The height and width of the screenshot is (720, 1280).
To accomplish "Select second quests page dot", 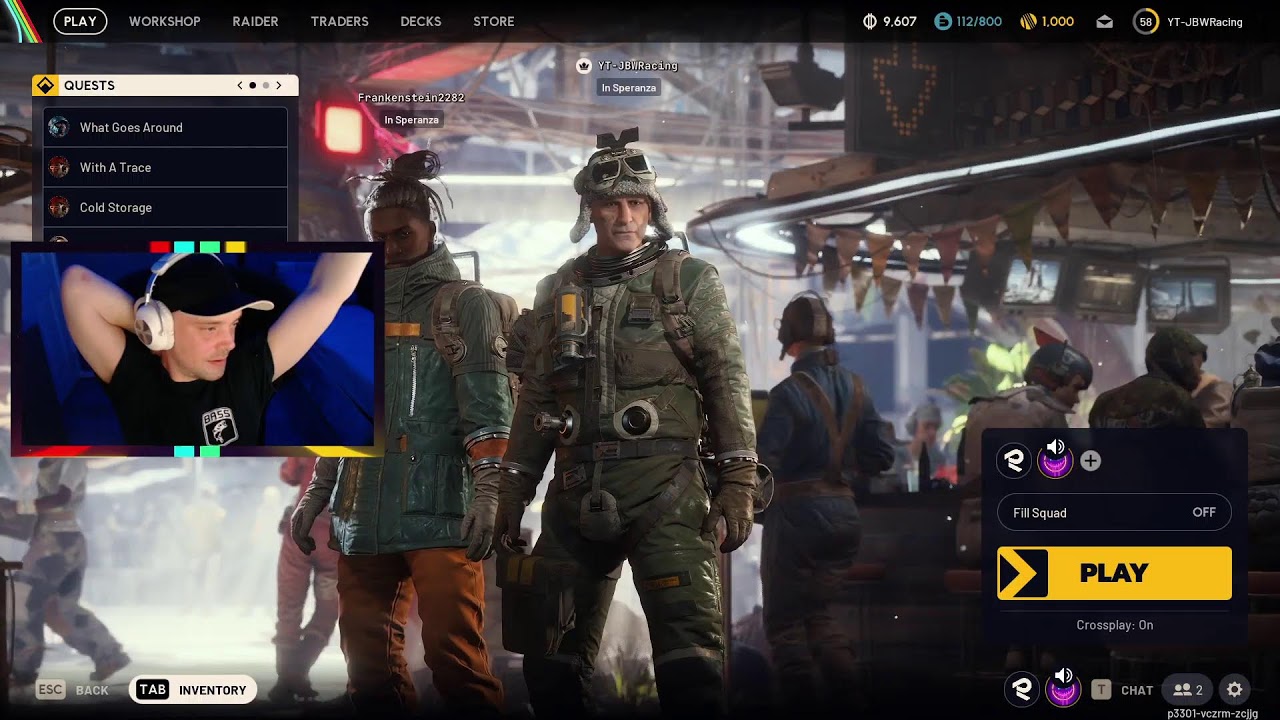I will coord(265,85).
